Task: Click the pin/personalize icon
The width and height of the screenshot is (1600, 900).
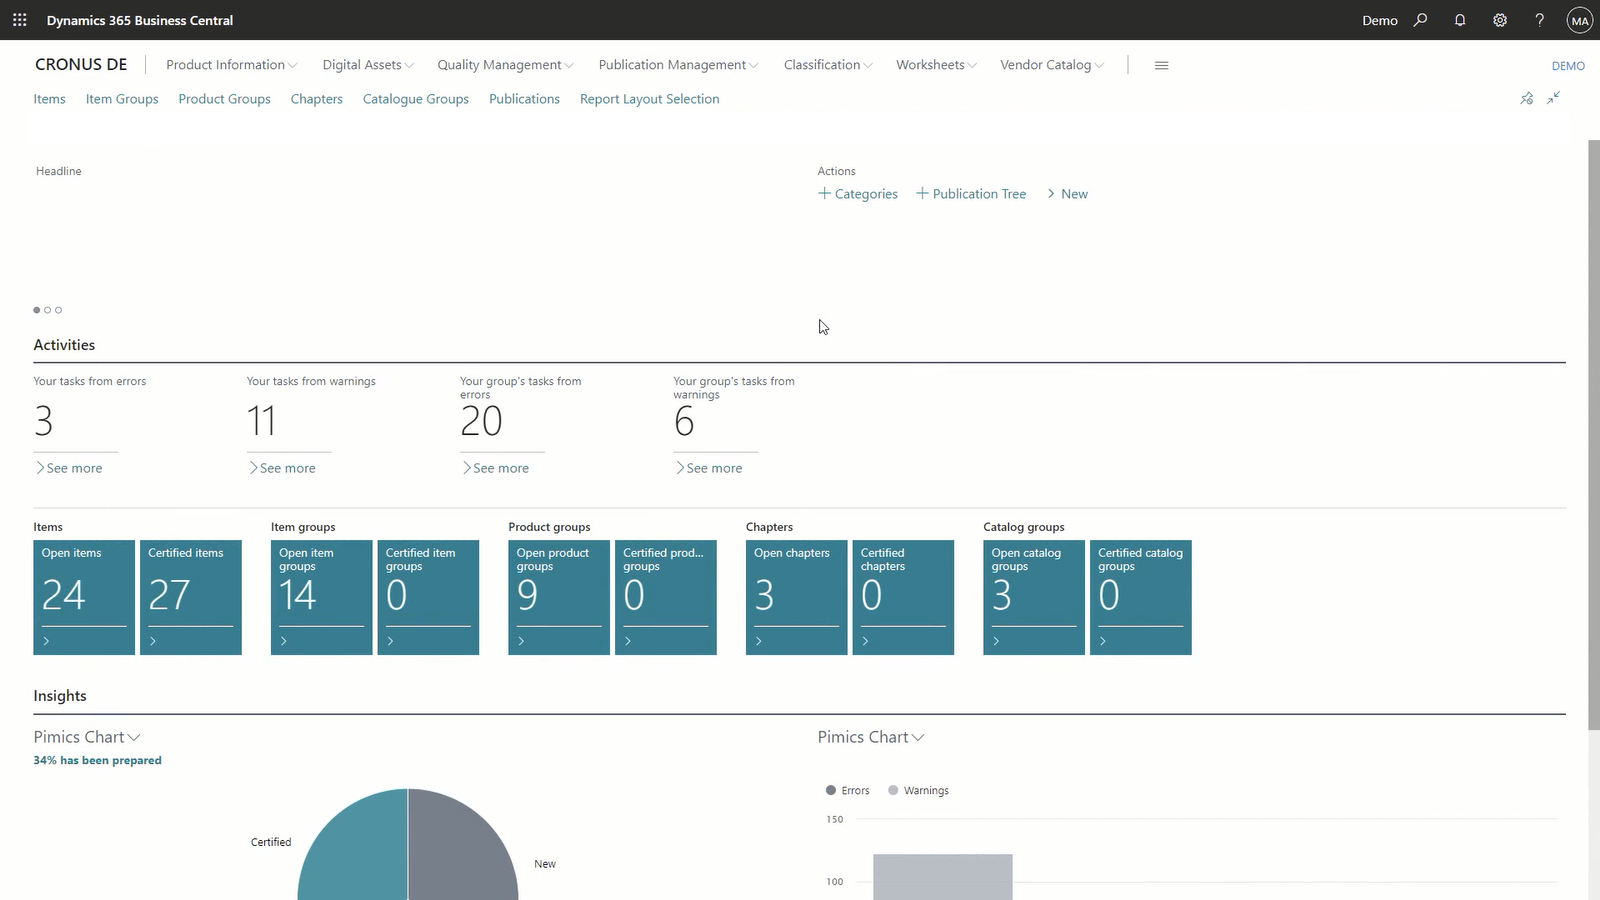Action: [1526, 98]
